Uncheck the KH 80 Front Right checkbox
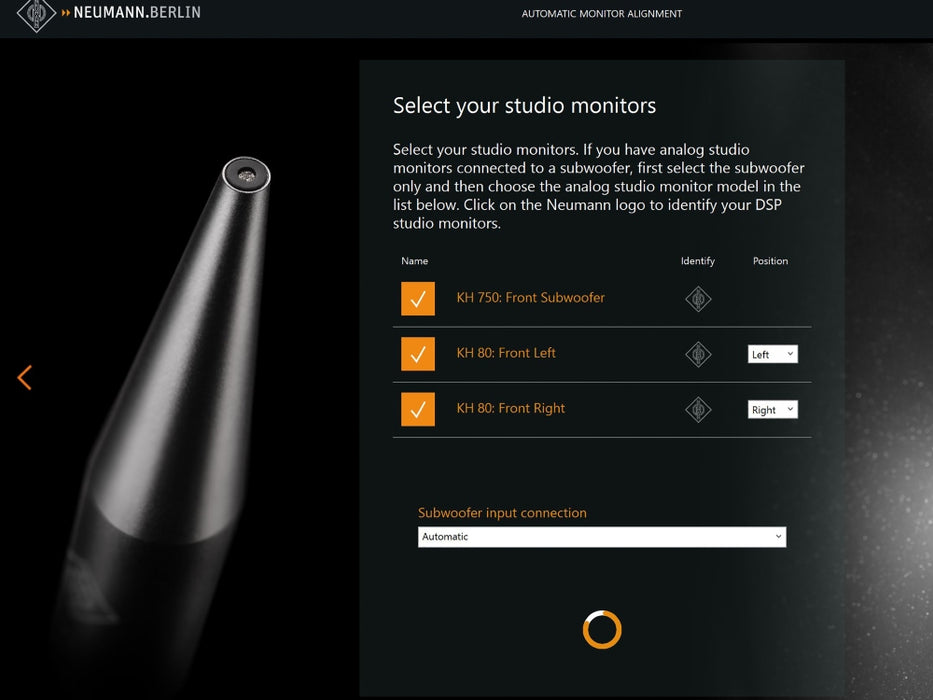This screenshot has height=700, width=933. point(418,410)
